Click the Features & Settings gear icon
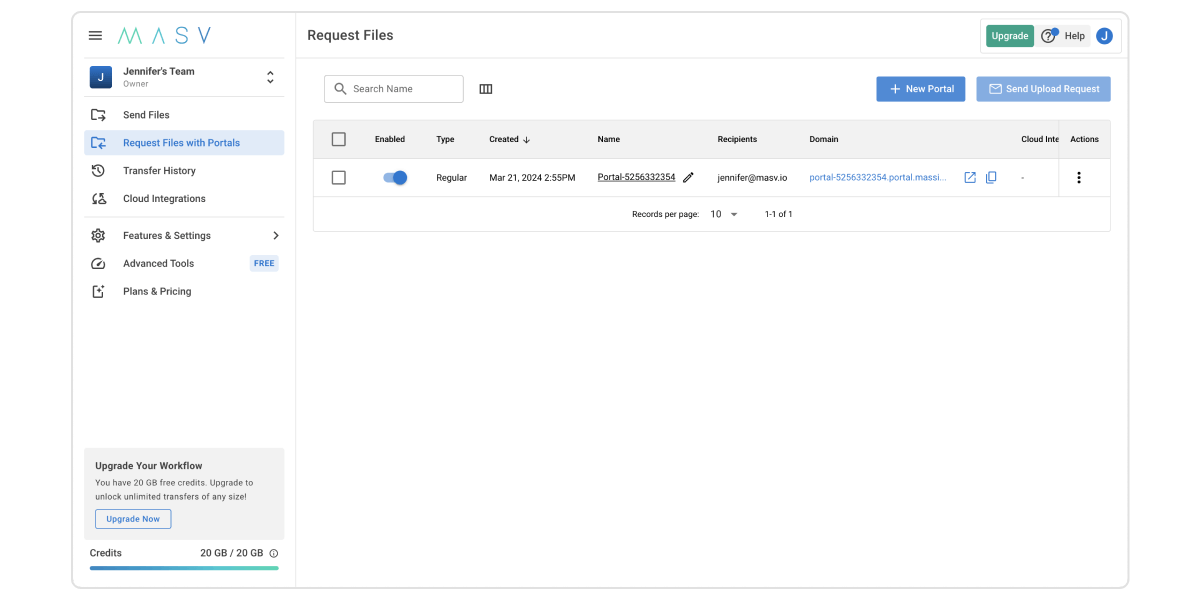 click(98, 236)
